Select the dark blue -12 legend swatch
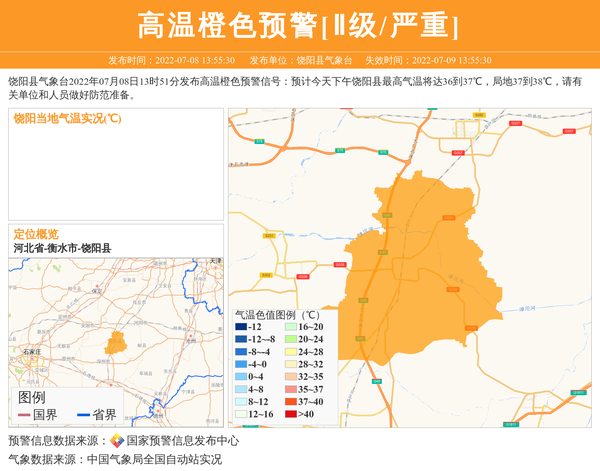This screenshot has width=600, height=471. coord(241,327)
